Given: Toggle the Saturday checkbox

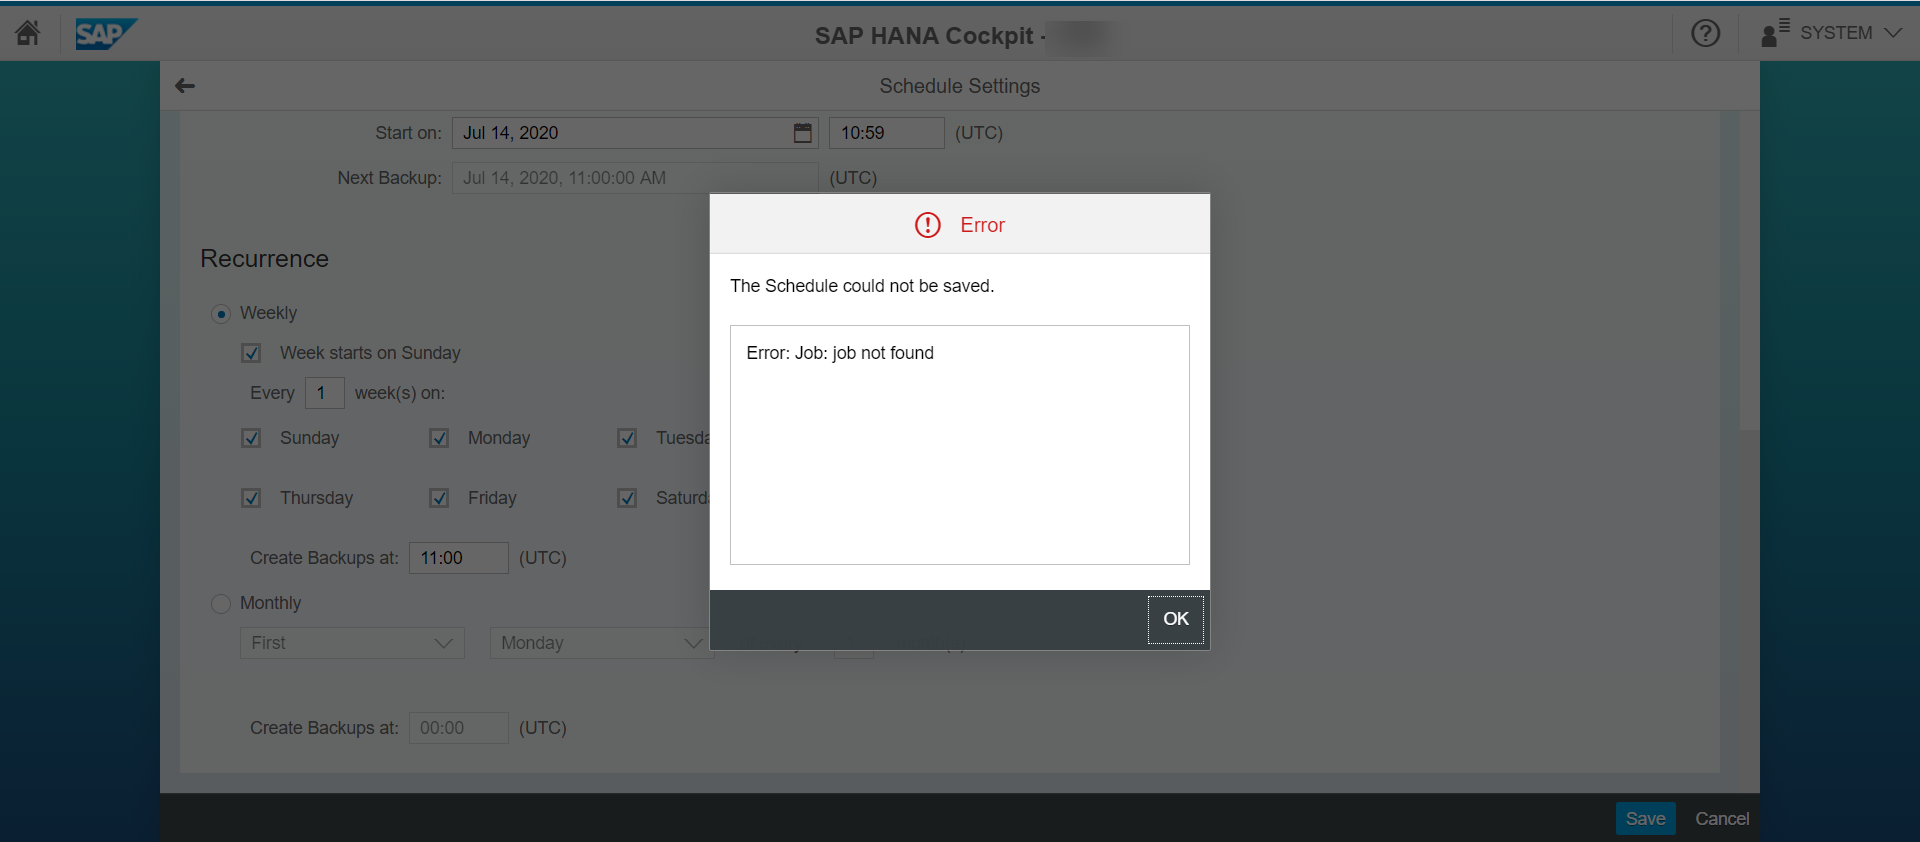Looking at the screenshot, I should click(x=627, y=498).
